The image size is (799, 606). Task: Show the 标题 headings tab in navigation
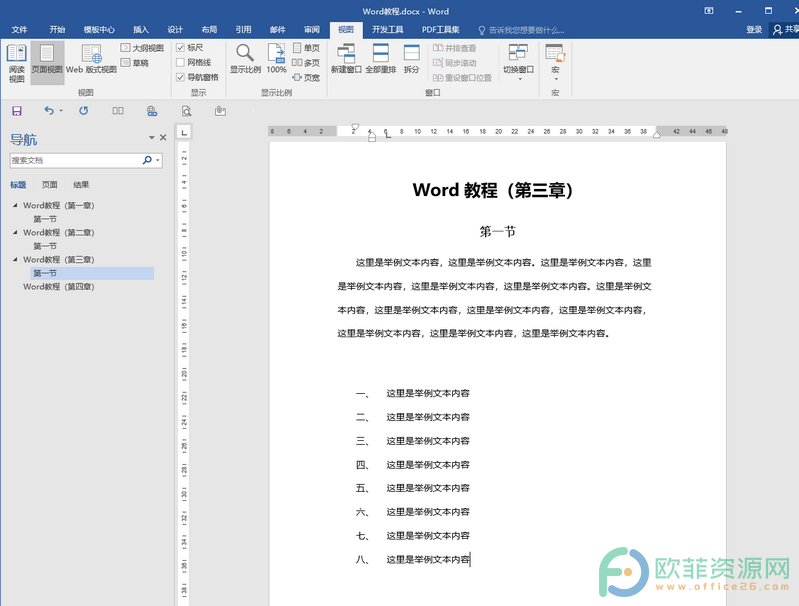coord(18,185)
